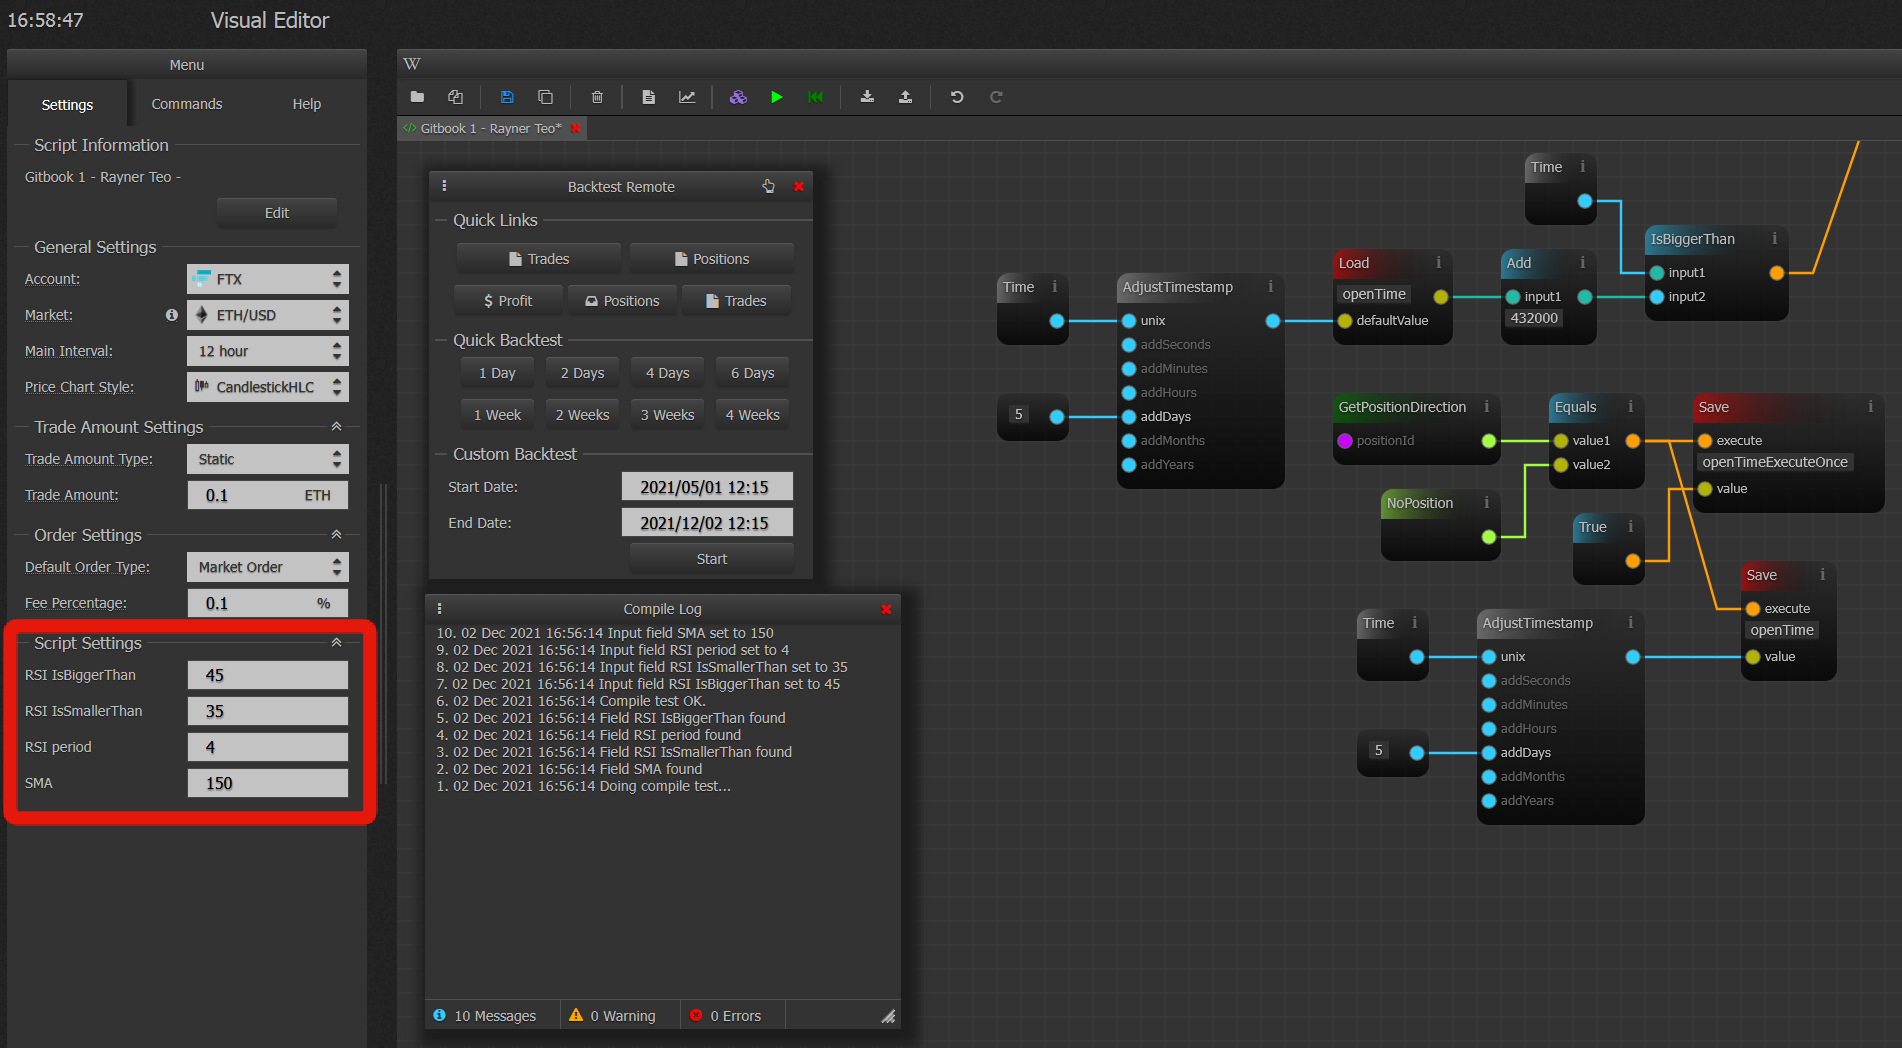This screenshot has height=1048, width=1902.
Task: Click the open folder icon in toolbar
Action: 417,97
